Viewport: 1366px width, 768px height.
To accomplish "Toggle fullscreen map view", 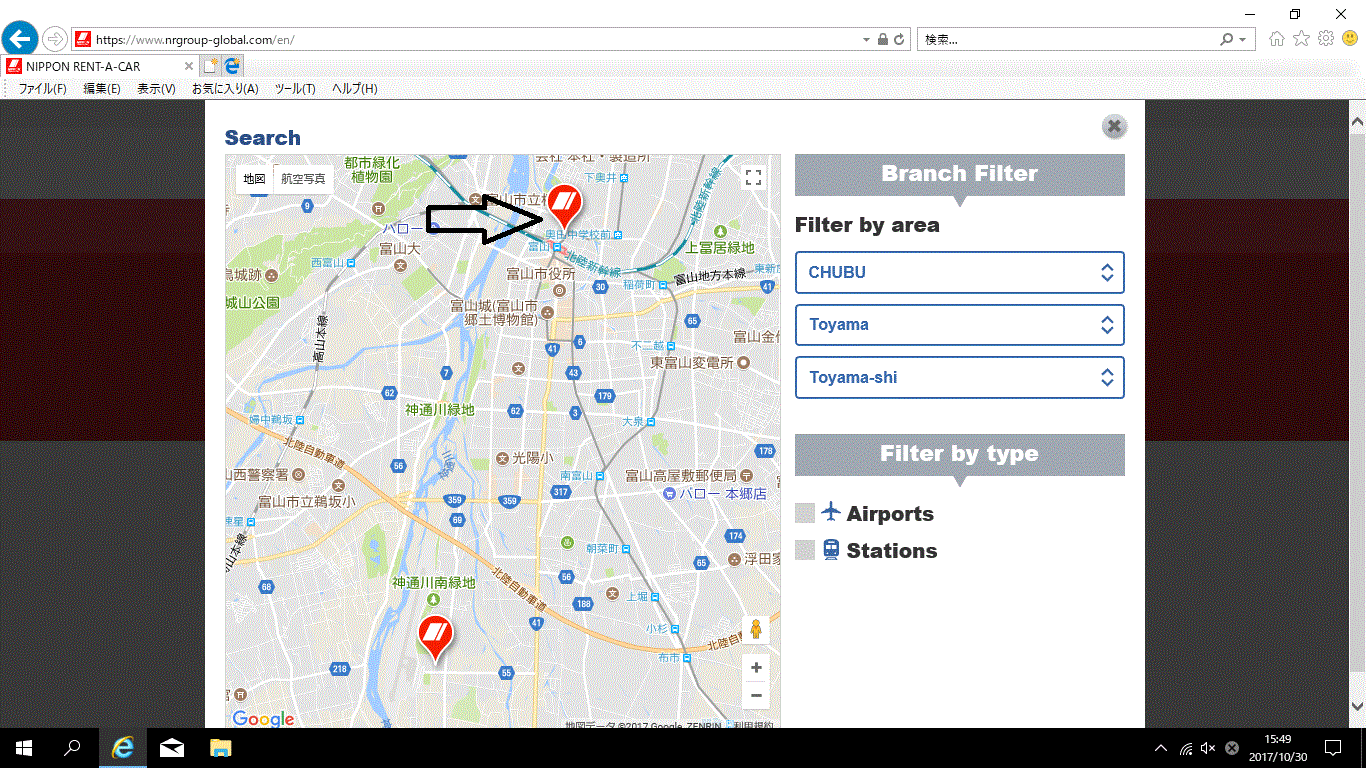I will [x=754, y=178].
